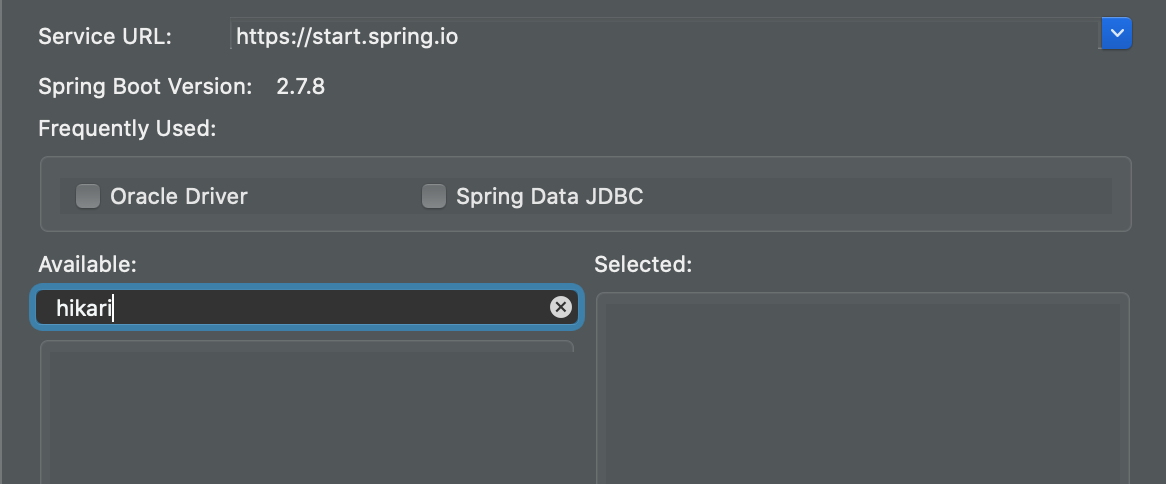
Task: Place cursor on the word hikari
Action: 83,307
